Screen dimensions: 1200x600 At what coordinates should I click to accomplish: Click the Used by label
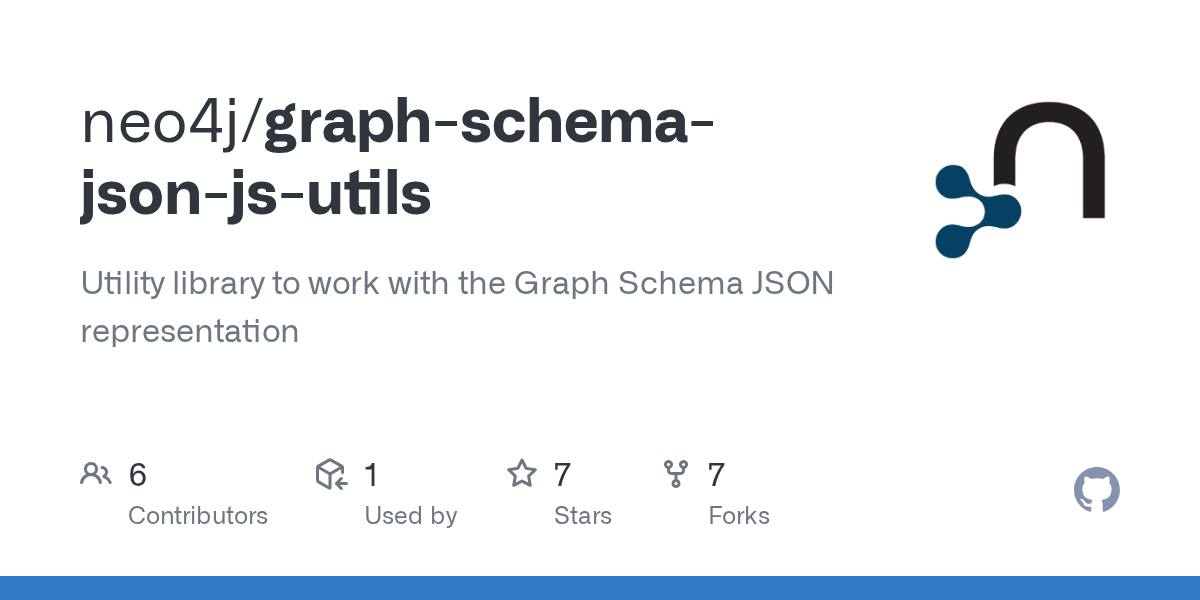410,516
